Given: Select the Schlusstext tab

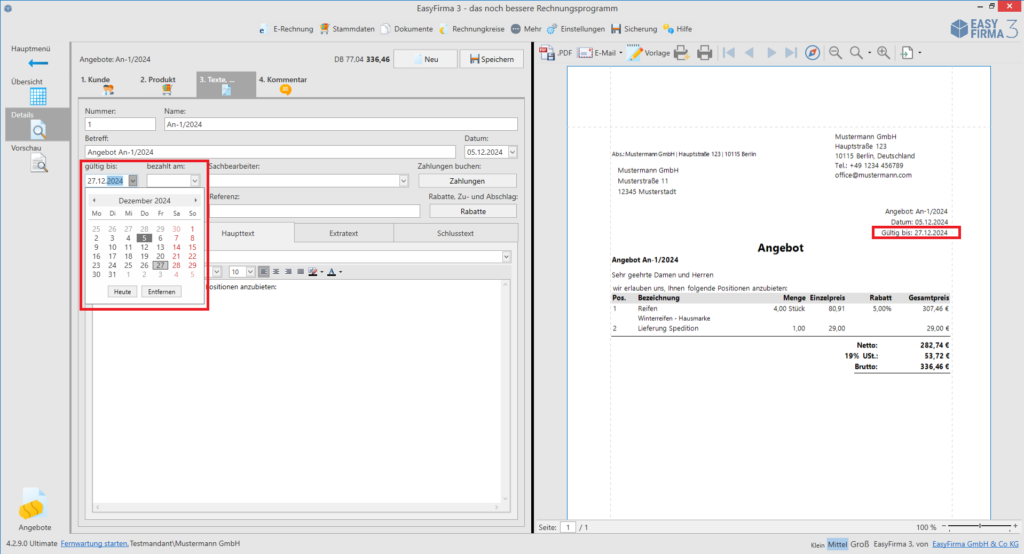Looking at the screenshot, I should click(x=455, y=233).
